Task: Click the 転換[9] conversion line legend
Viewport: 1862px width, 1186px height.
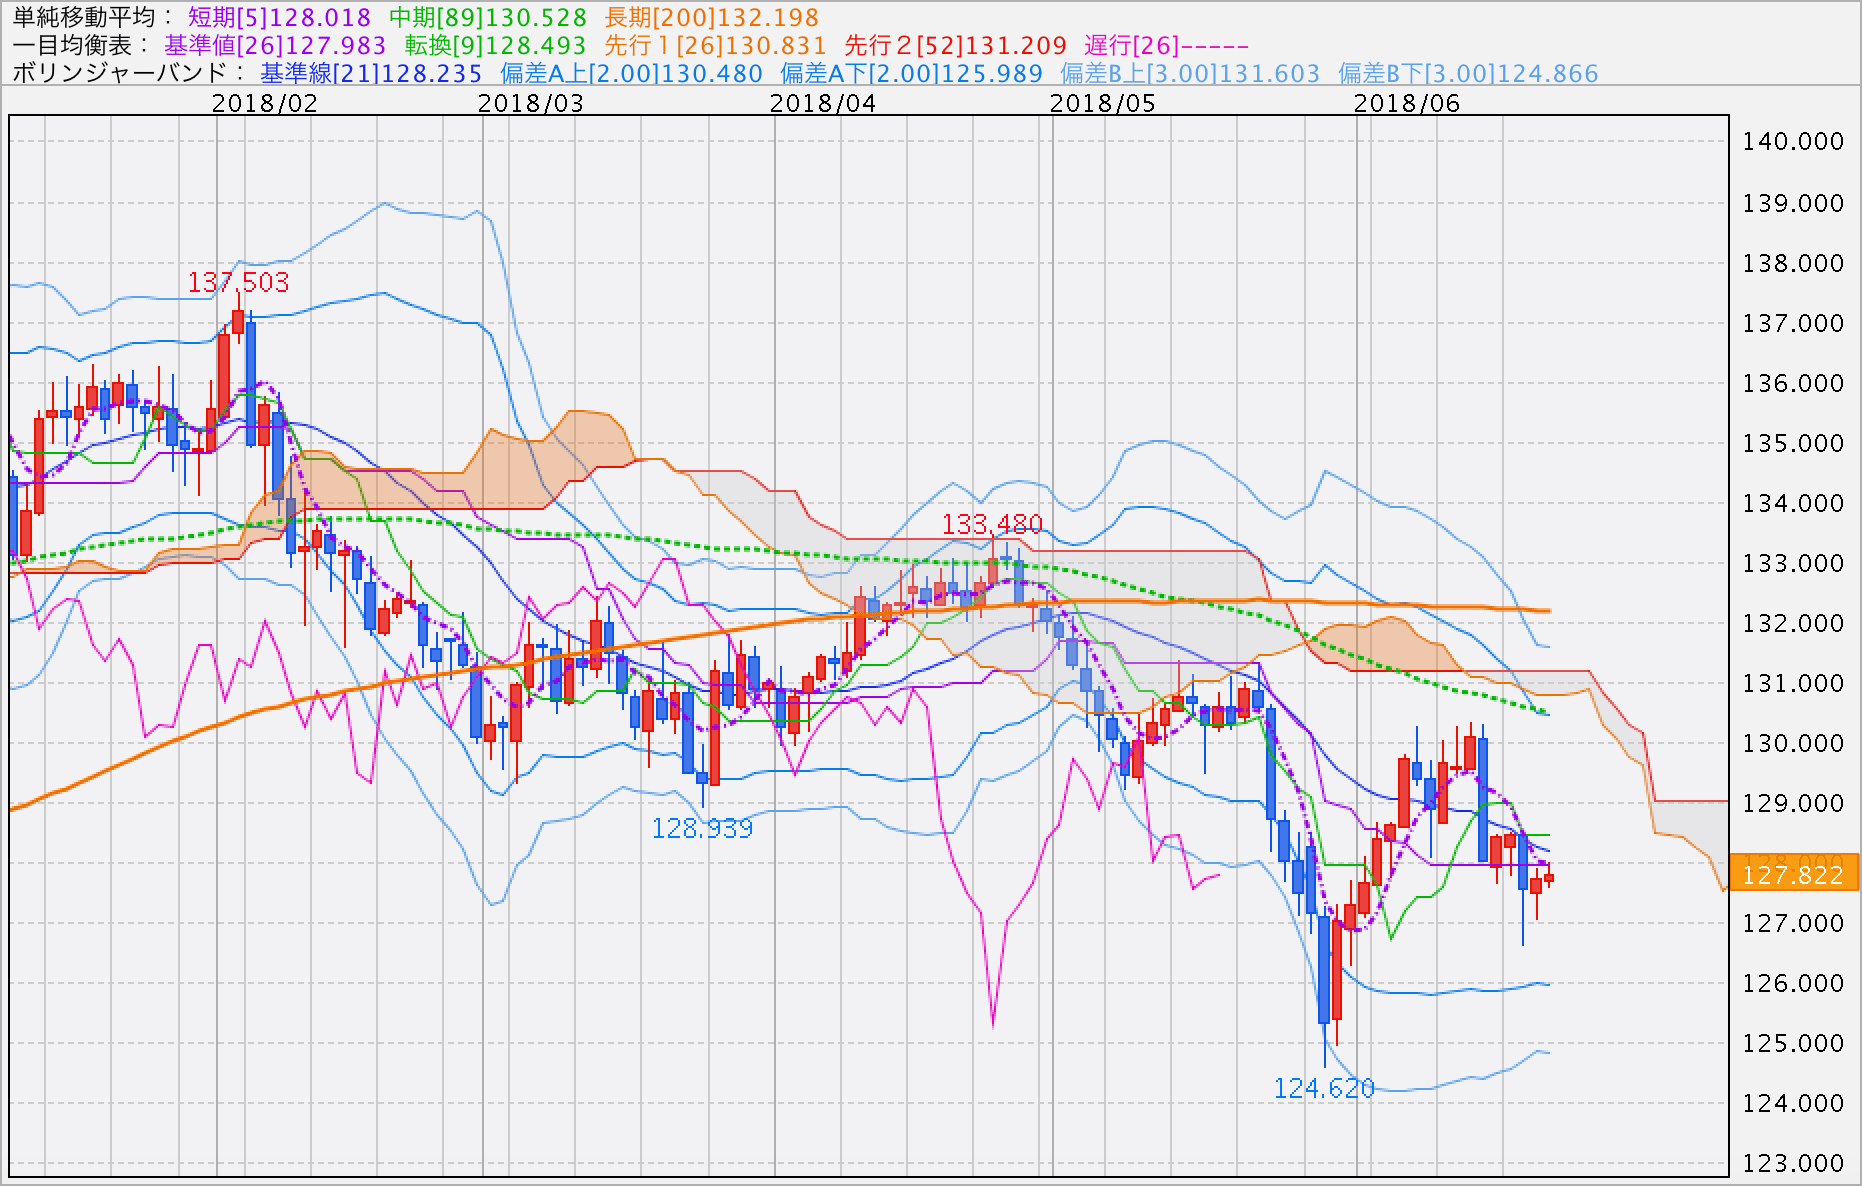Action: point(495,45)
